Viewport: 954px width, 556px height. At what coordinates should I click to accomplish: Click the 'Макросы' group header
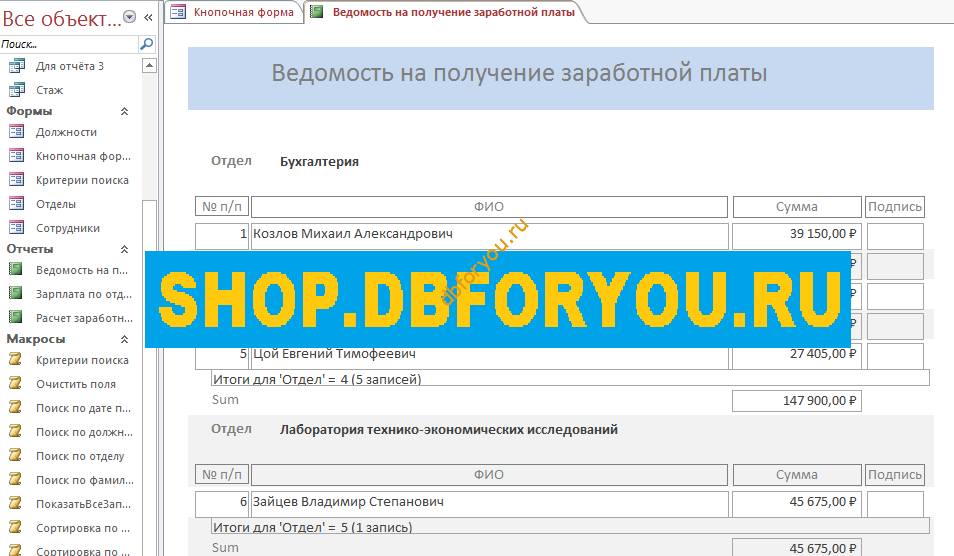[36, 339]
